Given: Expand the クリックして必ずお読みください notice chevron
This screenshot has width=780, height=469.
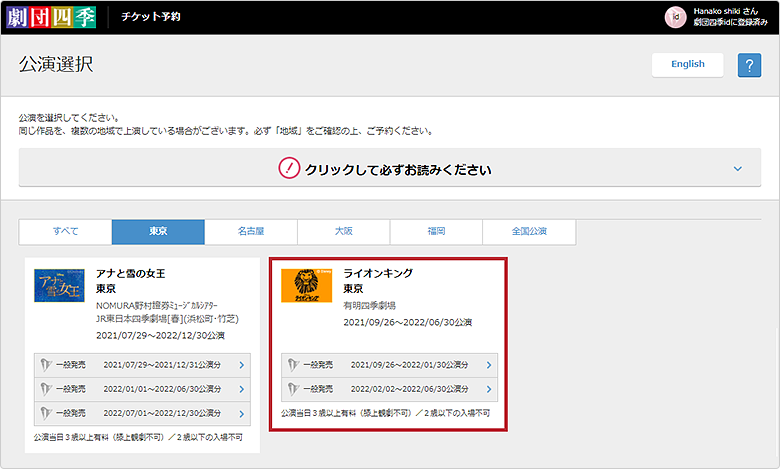Looking at the screenshot, I should coord(738,169).
